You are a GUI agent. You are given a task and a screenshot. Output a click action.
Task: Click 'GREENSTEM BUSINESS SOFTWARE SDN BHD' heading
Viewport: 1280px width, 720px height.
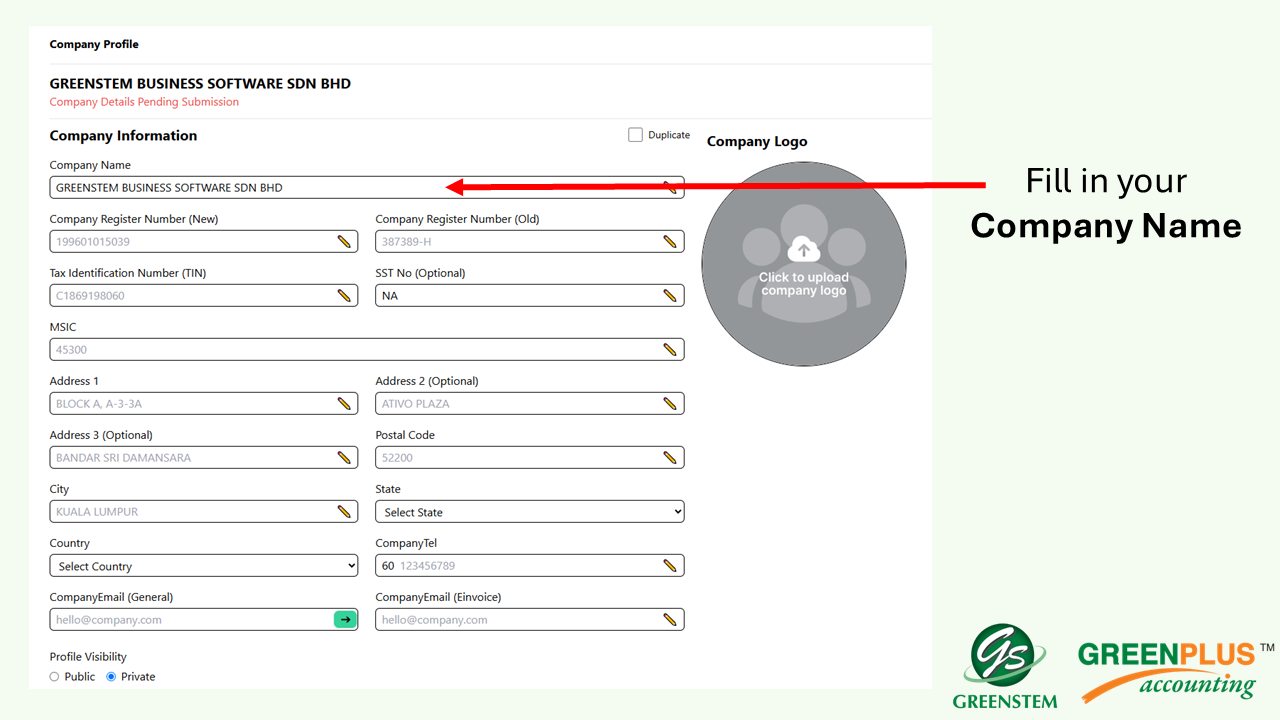pyautogui.click(x=200, y=84)
